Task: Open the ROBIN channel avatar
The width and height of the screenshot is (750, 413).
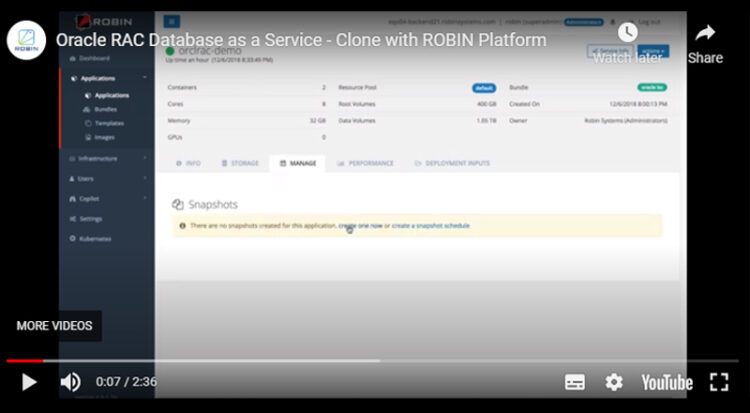Action: click(26, 40)
